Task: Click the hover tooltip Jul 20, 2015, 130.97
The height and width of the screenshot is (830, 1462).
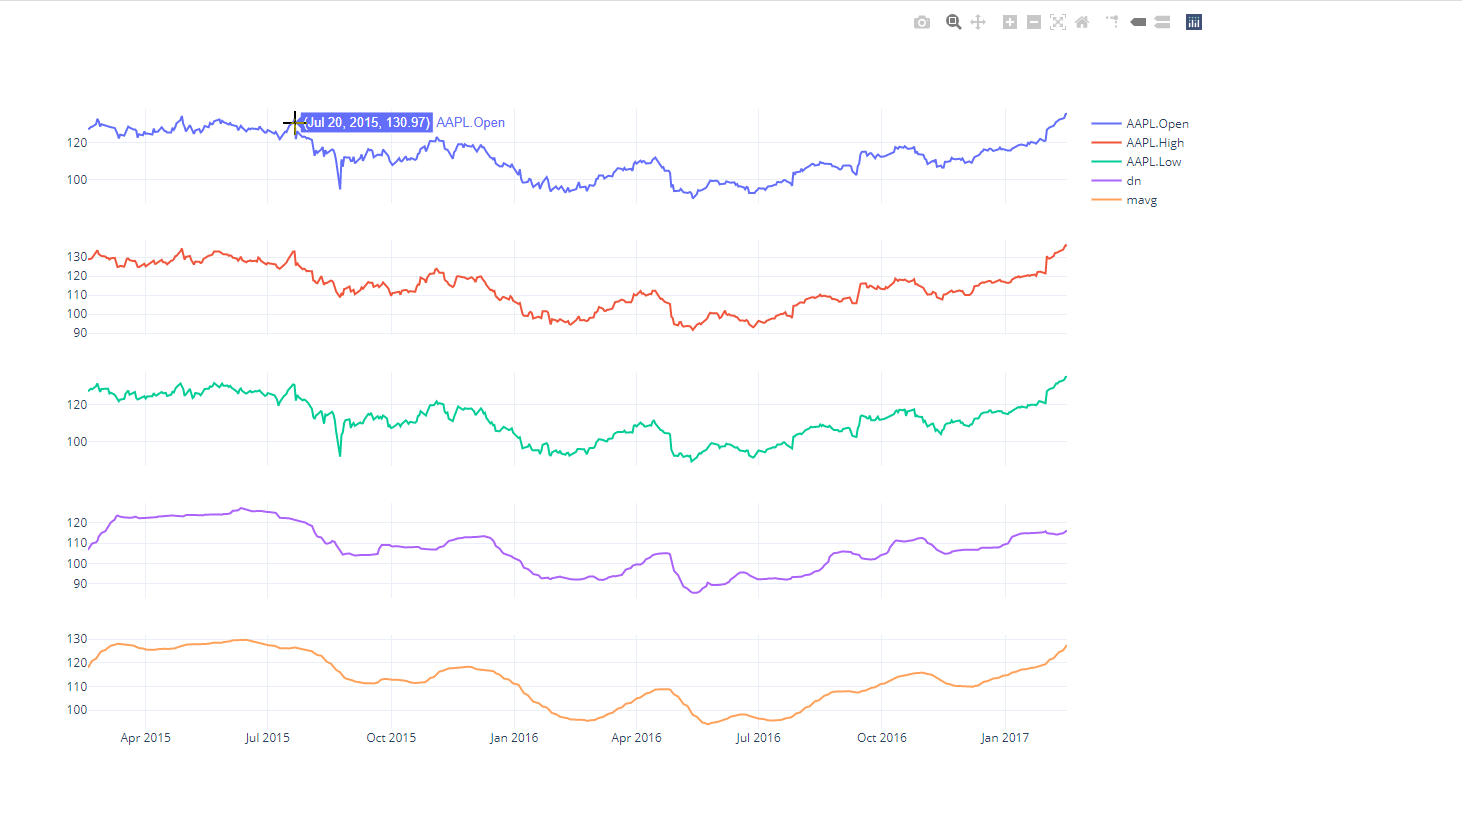Action: tap(367, 122)
